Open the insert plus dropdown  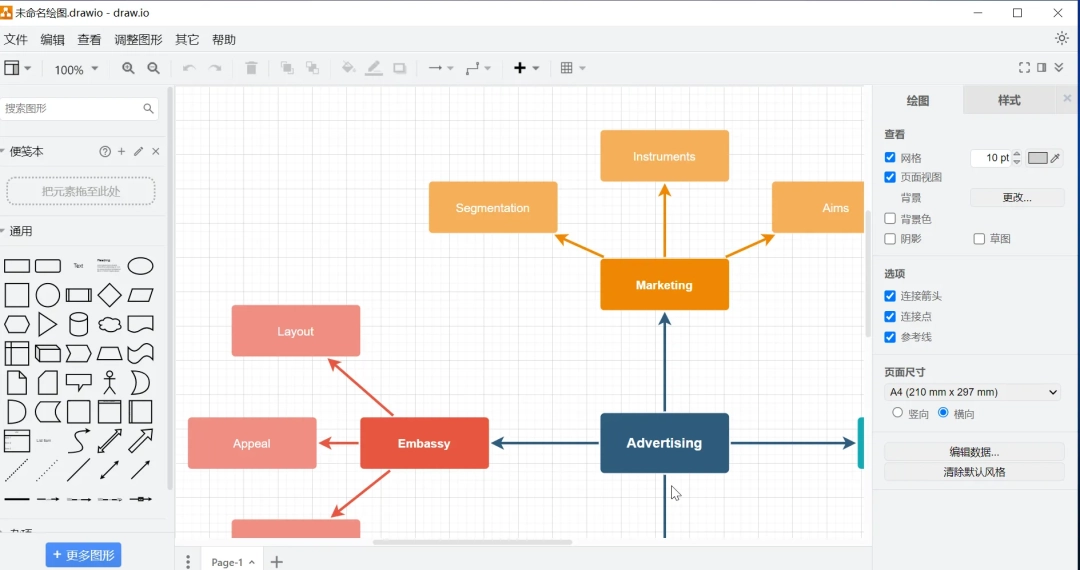526,68
